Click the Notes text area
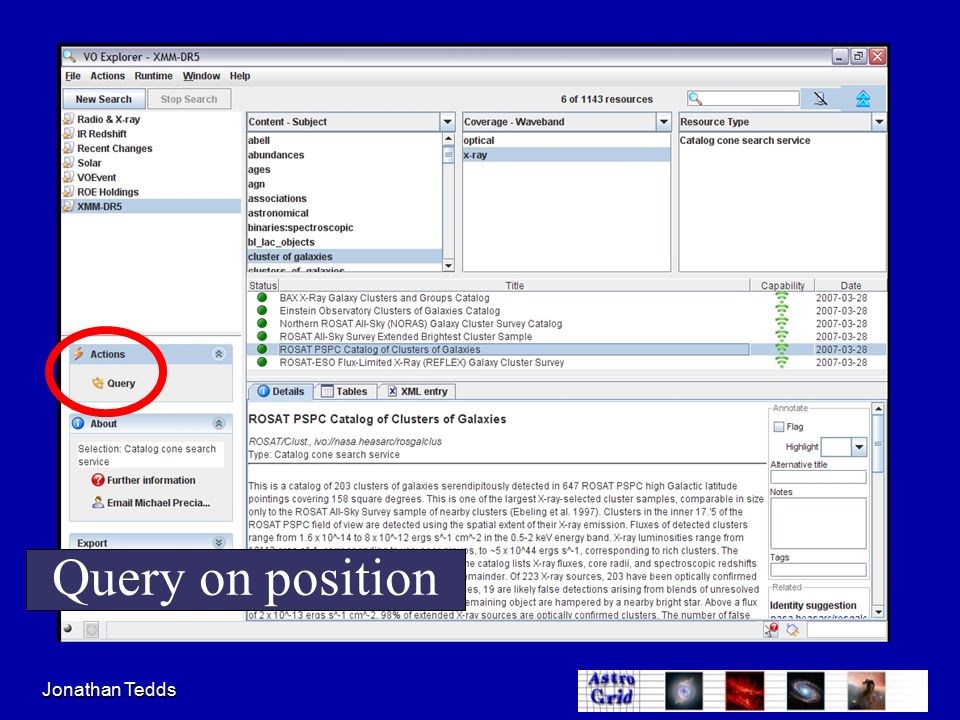The image size is (960, 720). [x=818, y=523]
